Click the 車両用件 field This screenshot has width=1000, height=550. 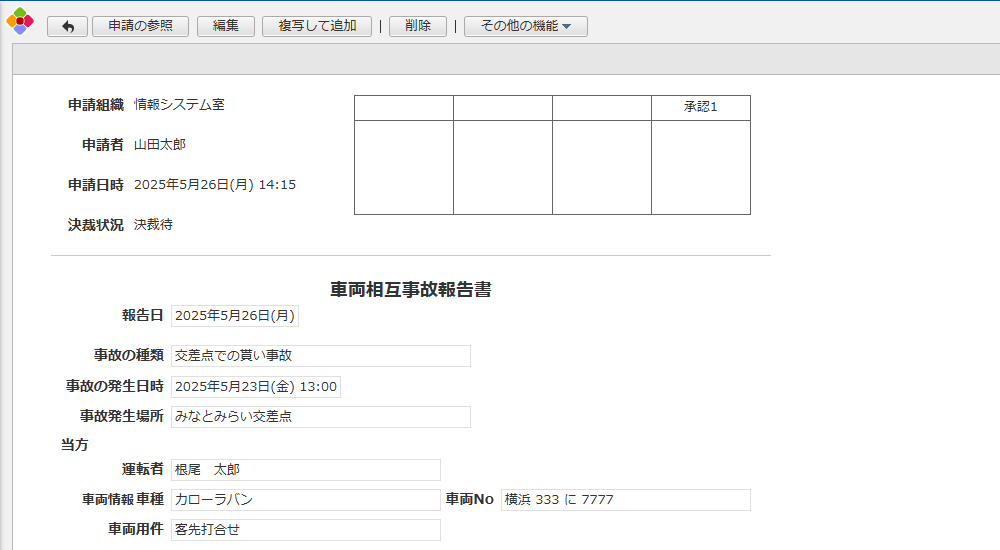tap(305, 530)
